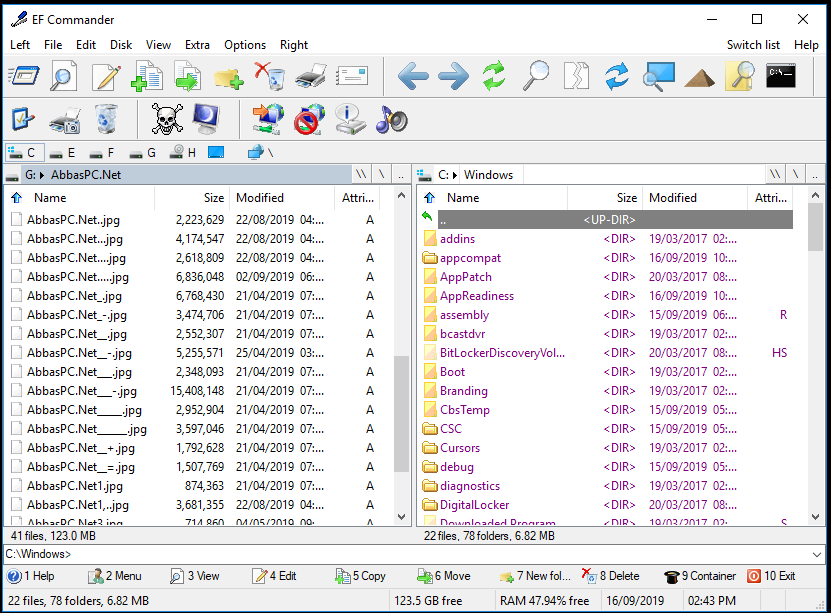
Task: Click the 3 View function key button
Action: click(195, 576)
